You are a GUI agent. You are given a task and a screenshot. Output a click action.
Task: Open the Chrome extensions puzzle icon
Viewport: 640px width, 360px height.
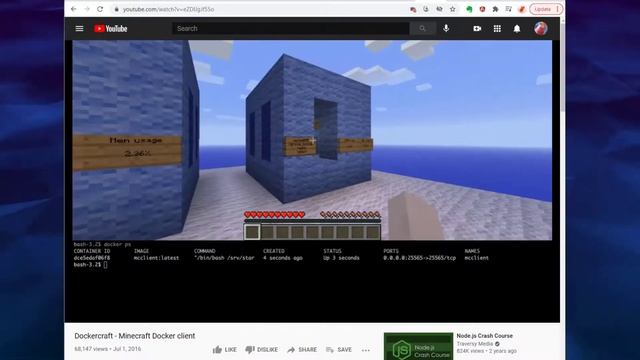tap(496, 9)
